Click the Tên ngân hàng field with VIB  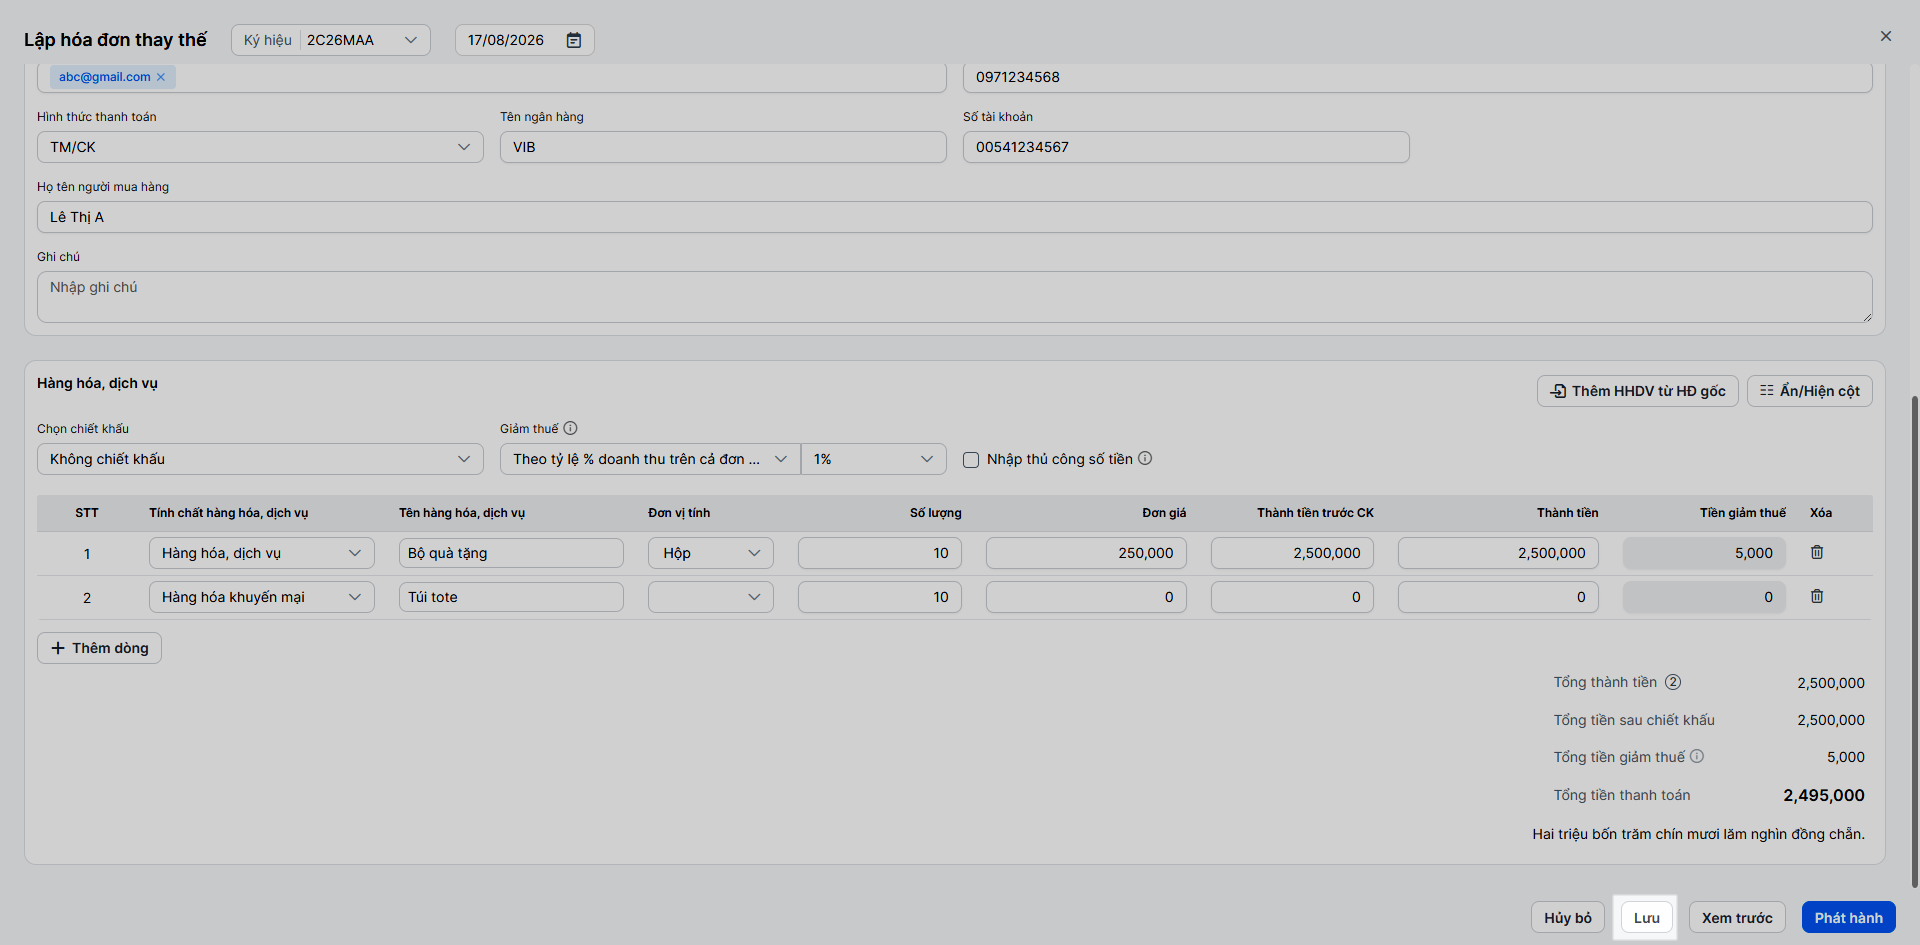pyautogui.click(x=723, y=147)
